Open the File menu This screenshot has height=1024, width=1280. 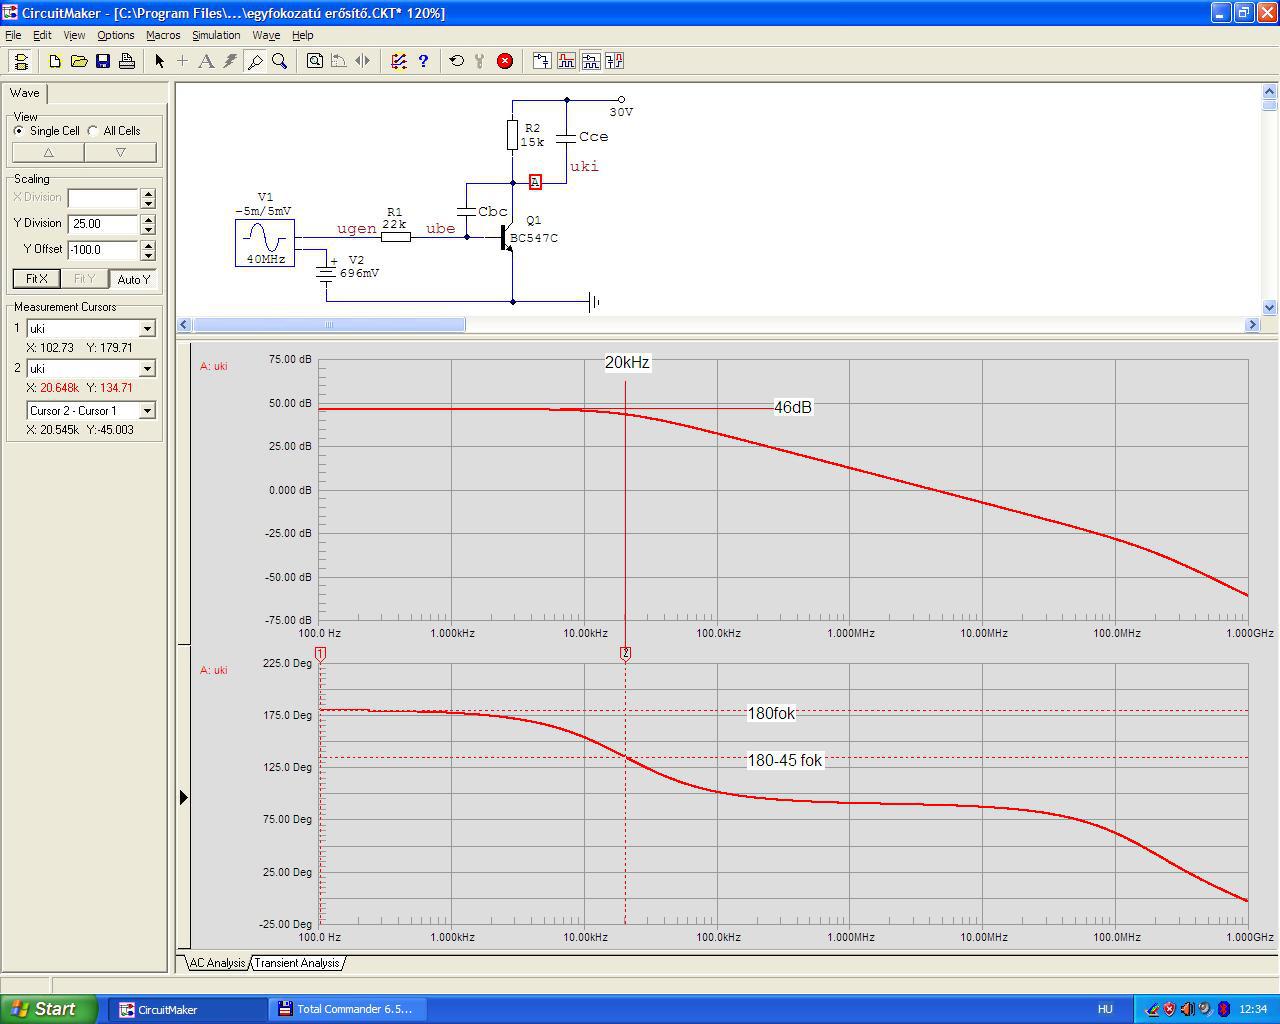click(13, 35)
